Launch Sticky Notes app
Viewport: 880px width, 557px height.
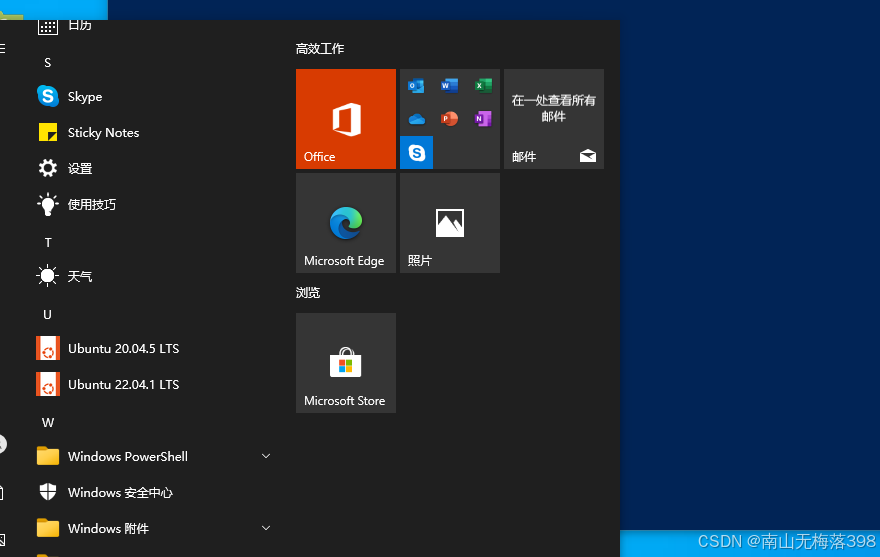(152, 133)
